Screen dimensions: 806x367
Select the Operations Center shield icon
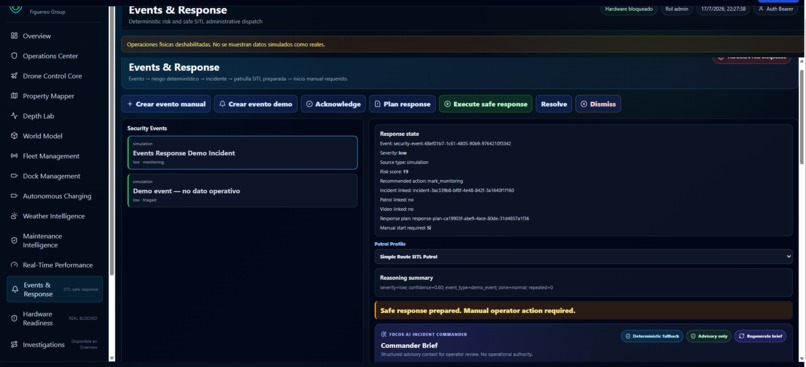[x=14, y=56]
